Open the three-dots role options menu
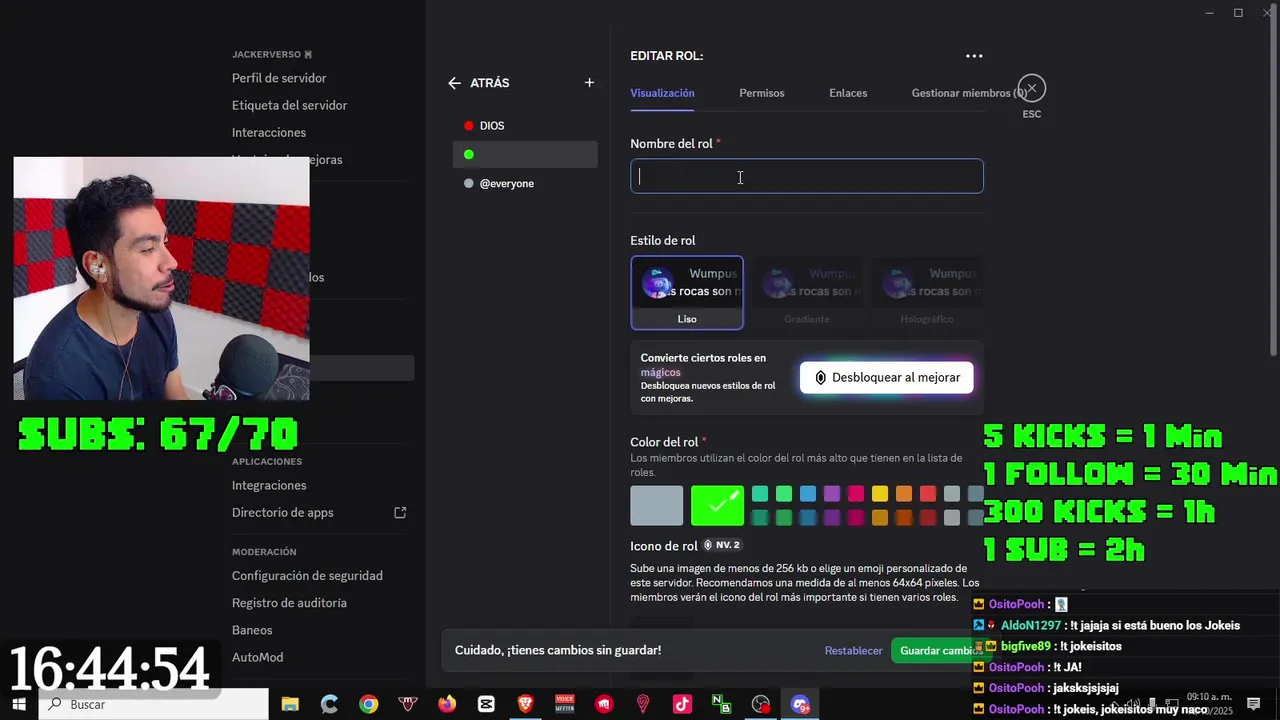1280x720 pixels. tap(974, 56)
